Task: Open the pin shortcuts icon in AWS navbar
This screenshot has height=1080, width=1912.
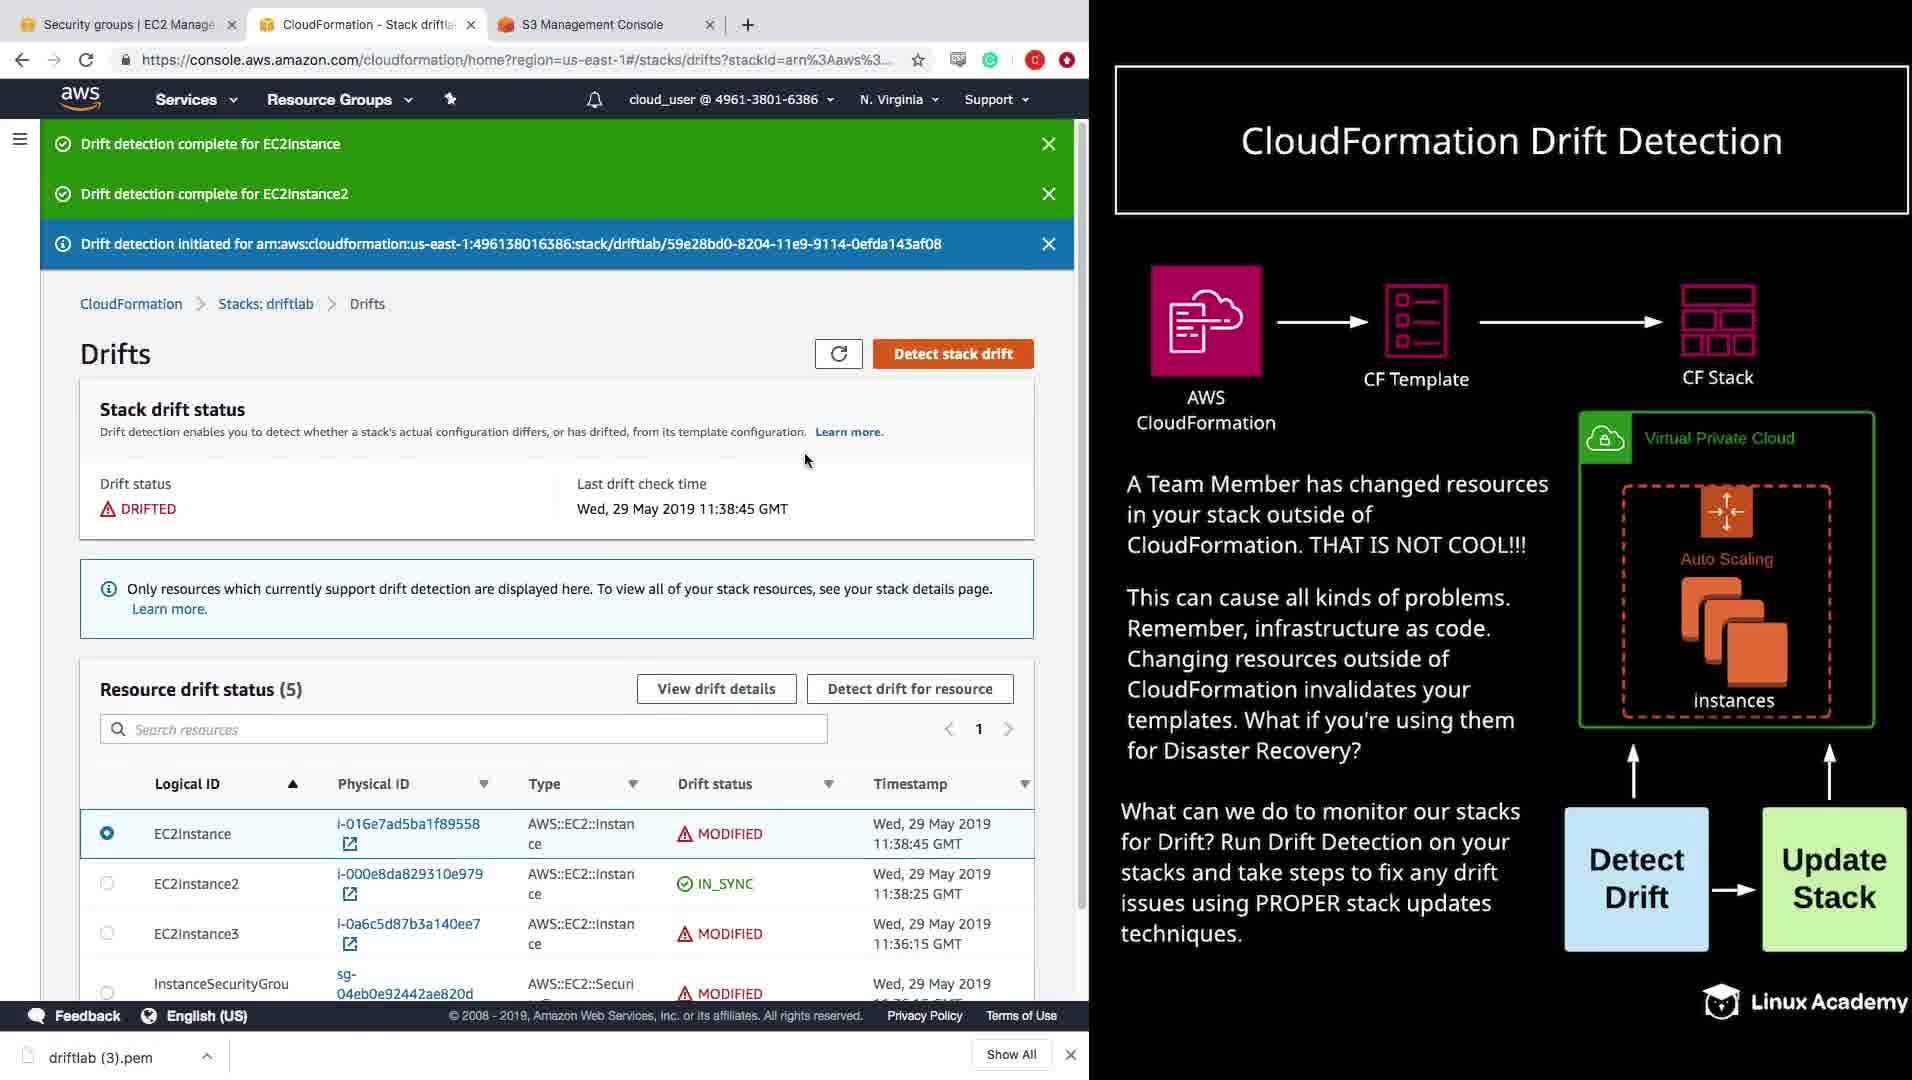Action: 450,99
